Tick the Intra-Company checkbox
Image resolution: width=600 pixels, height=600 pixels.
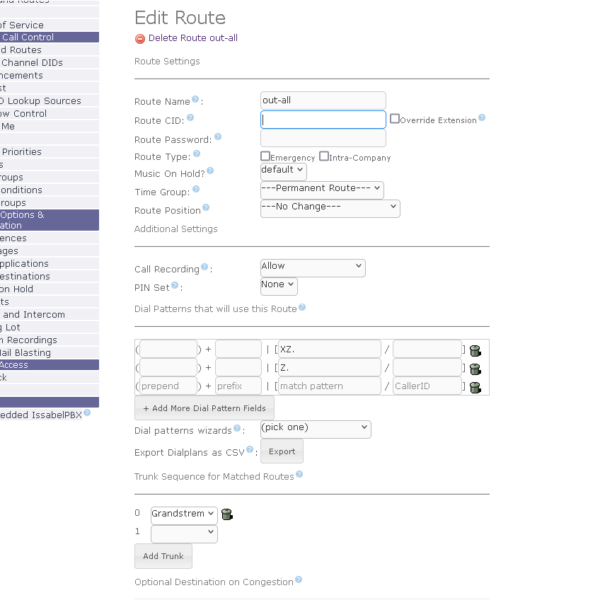point(324,157)
